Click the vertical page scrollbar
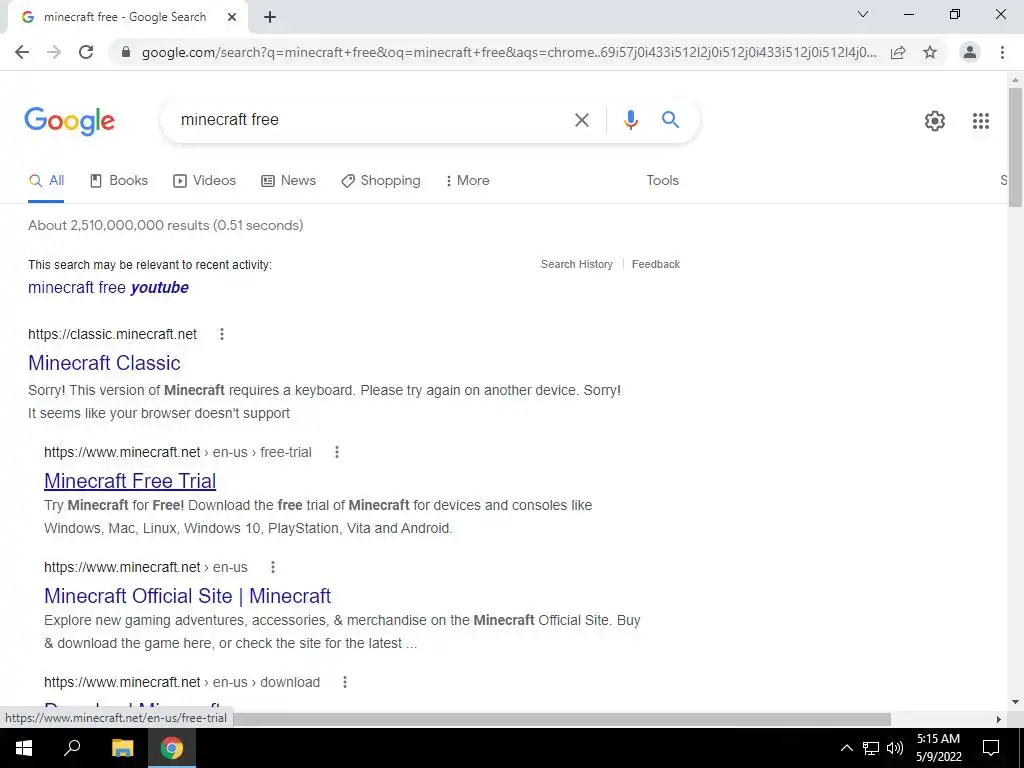Viewport: 1024px width, 768px height. (x=1015, y=148)
